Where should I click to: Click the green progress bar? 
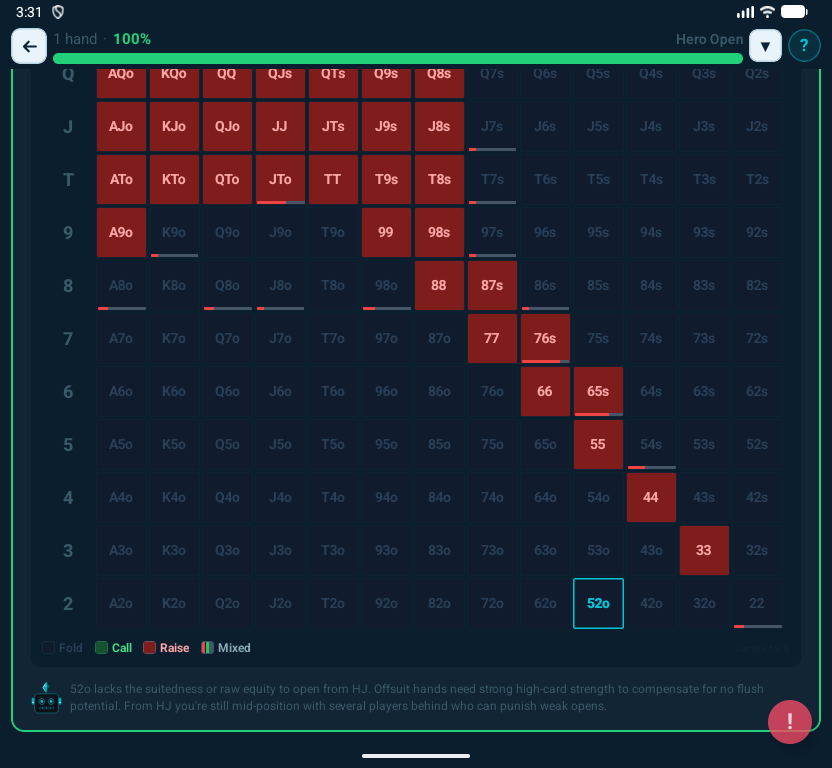tap(397, 59)
